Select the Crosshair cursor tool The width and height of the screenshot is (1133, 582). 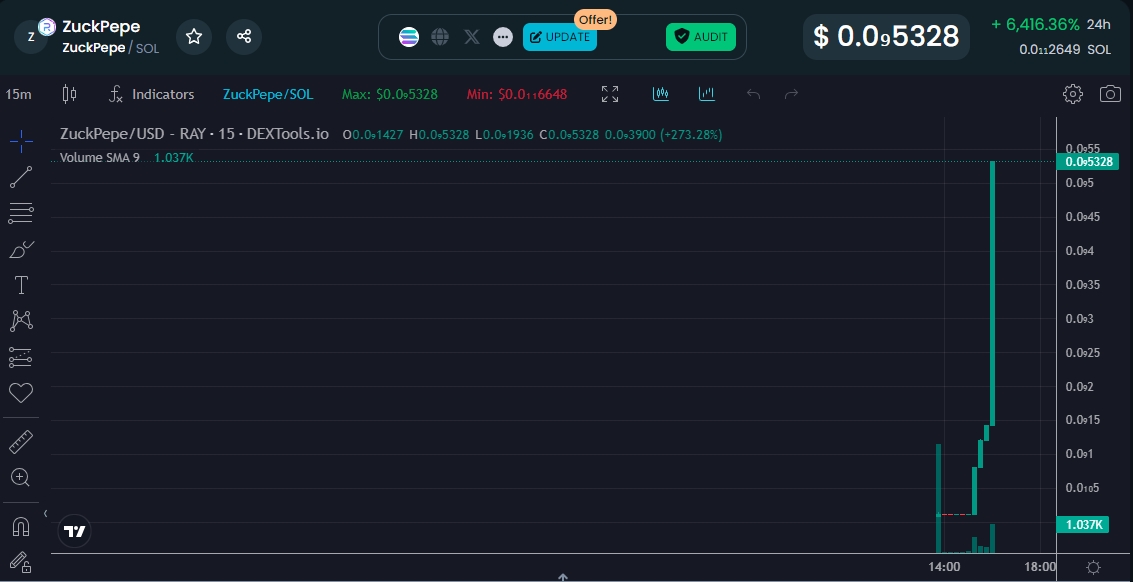(x=21, y=141)
